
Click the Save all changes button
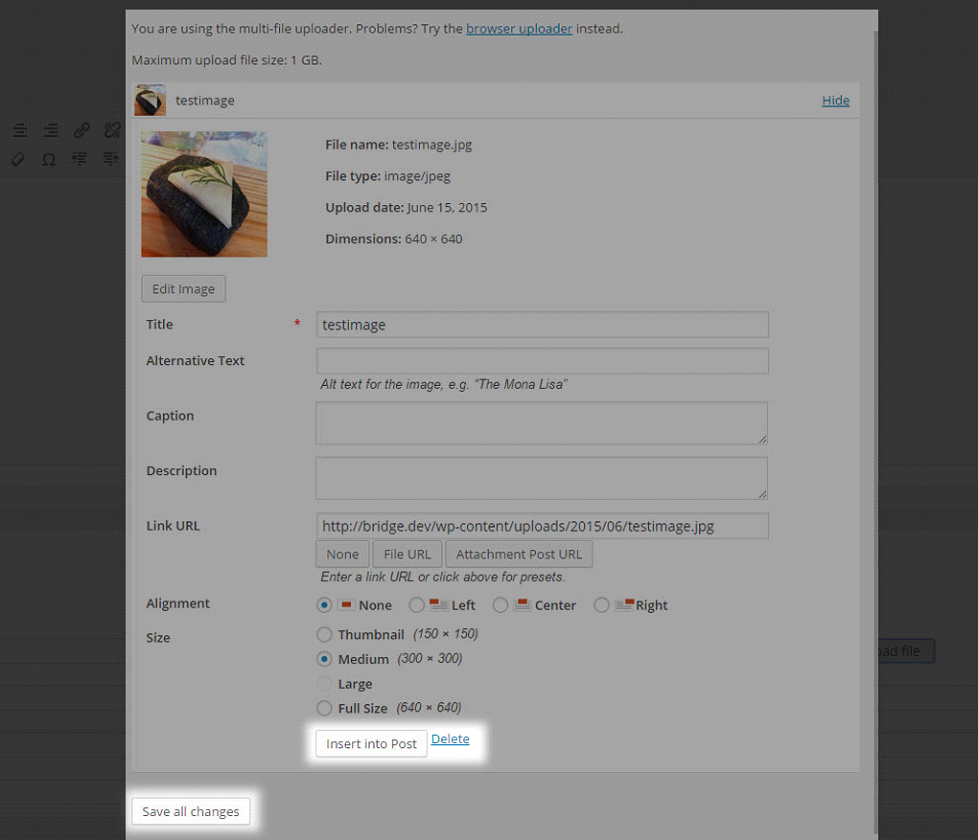tap(190, 811)
